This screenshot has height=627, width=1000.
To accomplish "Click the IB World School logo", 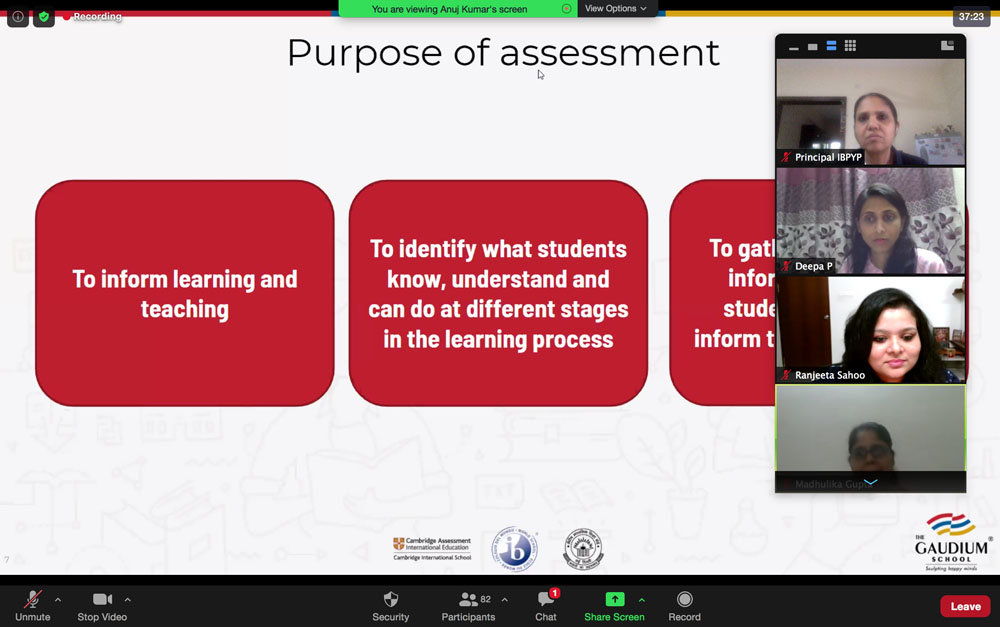I will click(x=515, y=549).
